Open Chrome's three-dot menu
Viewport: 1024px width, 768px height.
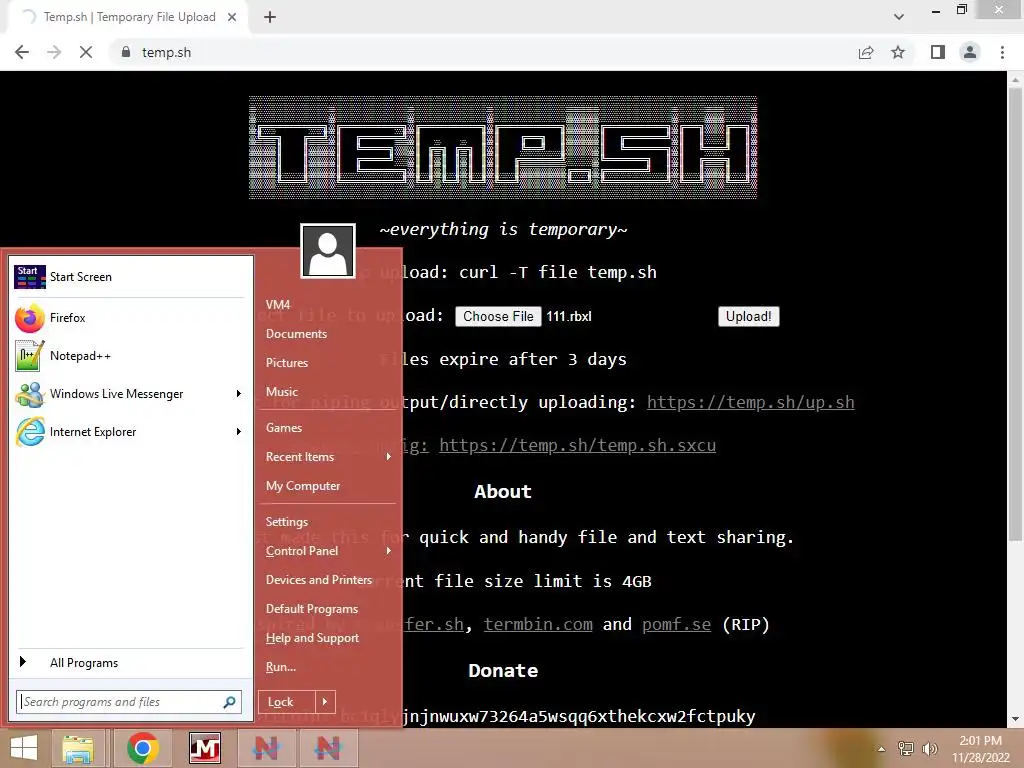(1002, 52)
